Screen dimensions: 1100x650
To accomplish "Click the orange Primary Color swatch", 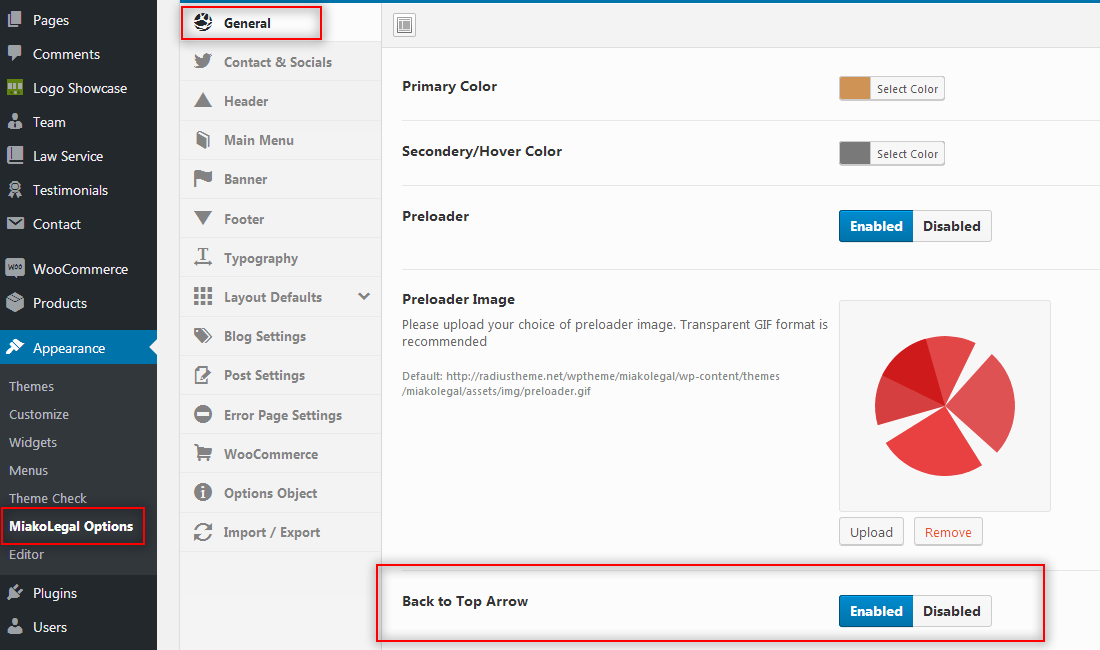I will coord(855,88).
